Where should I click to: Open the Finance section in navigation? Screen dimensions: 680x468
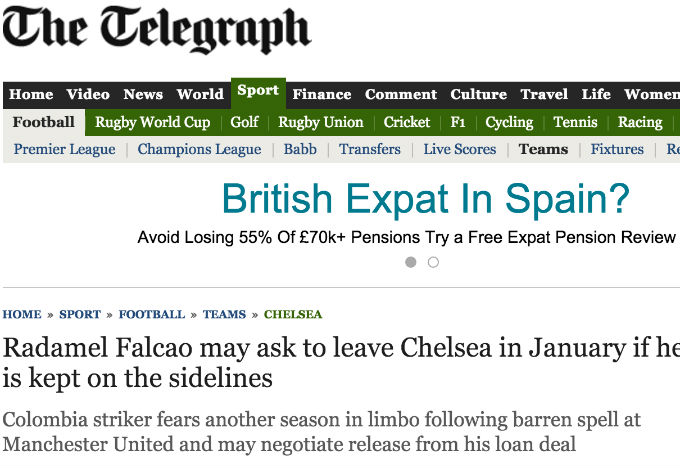(x=321, y=95)
